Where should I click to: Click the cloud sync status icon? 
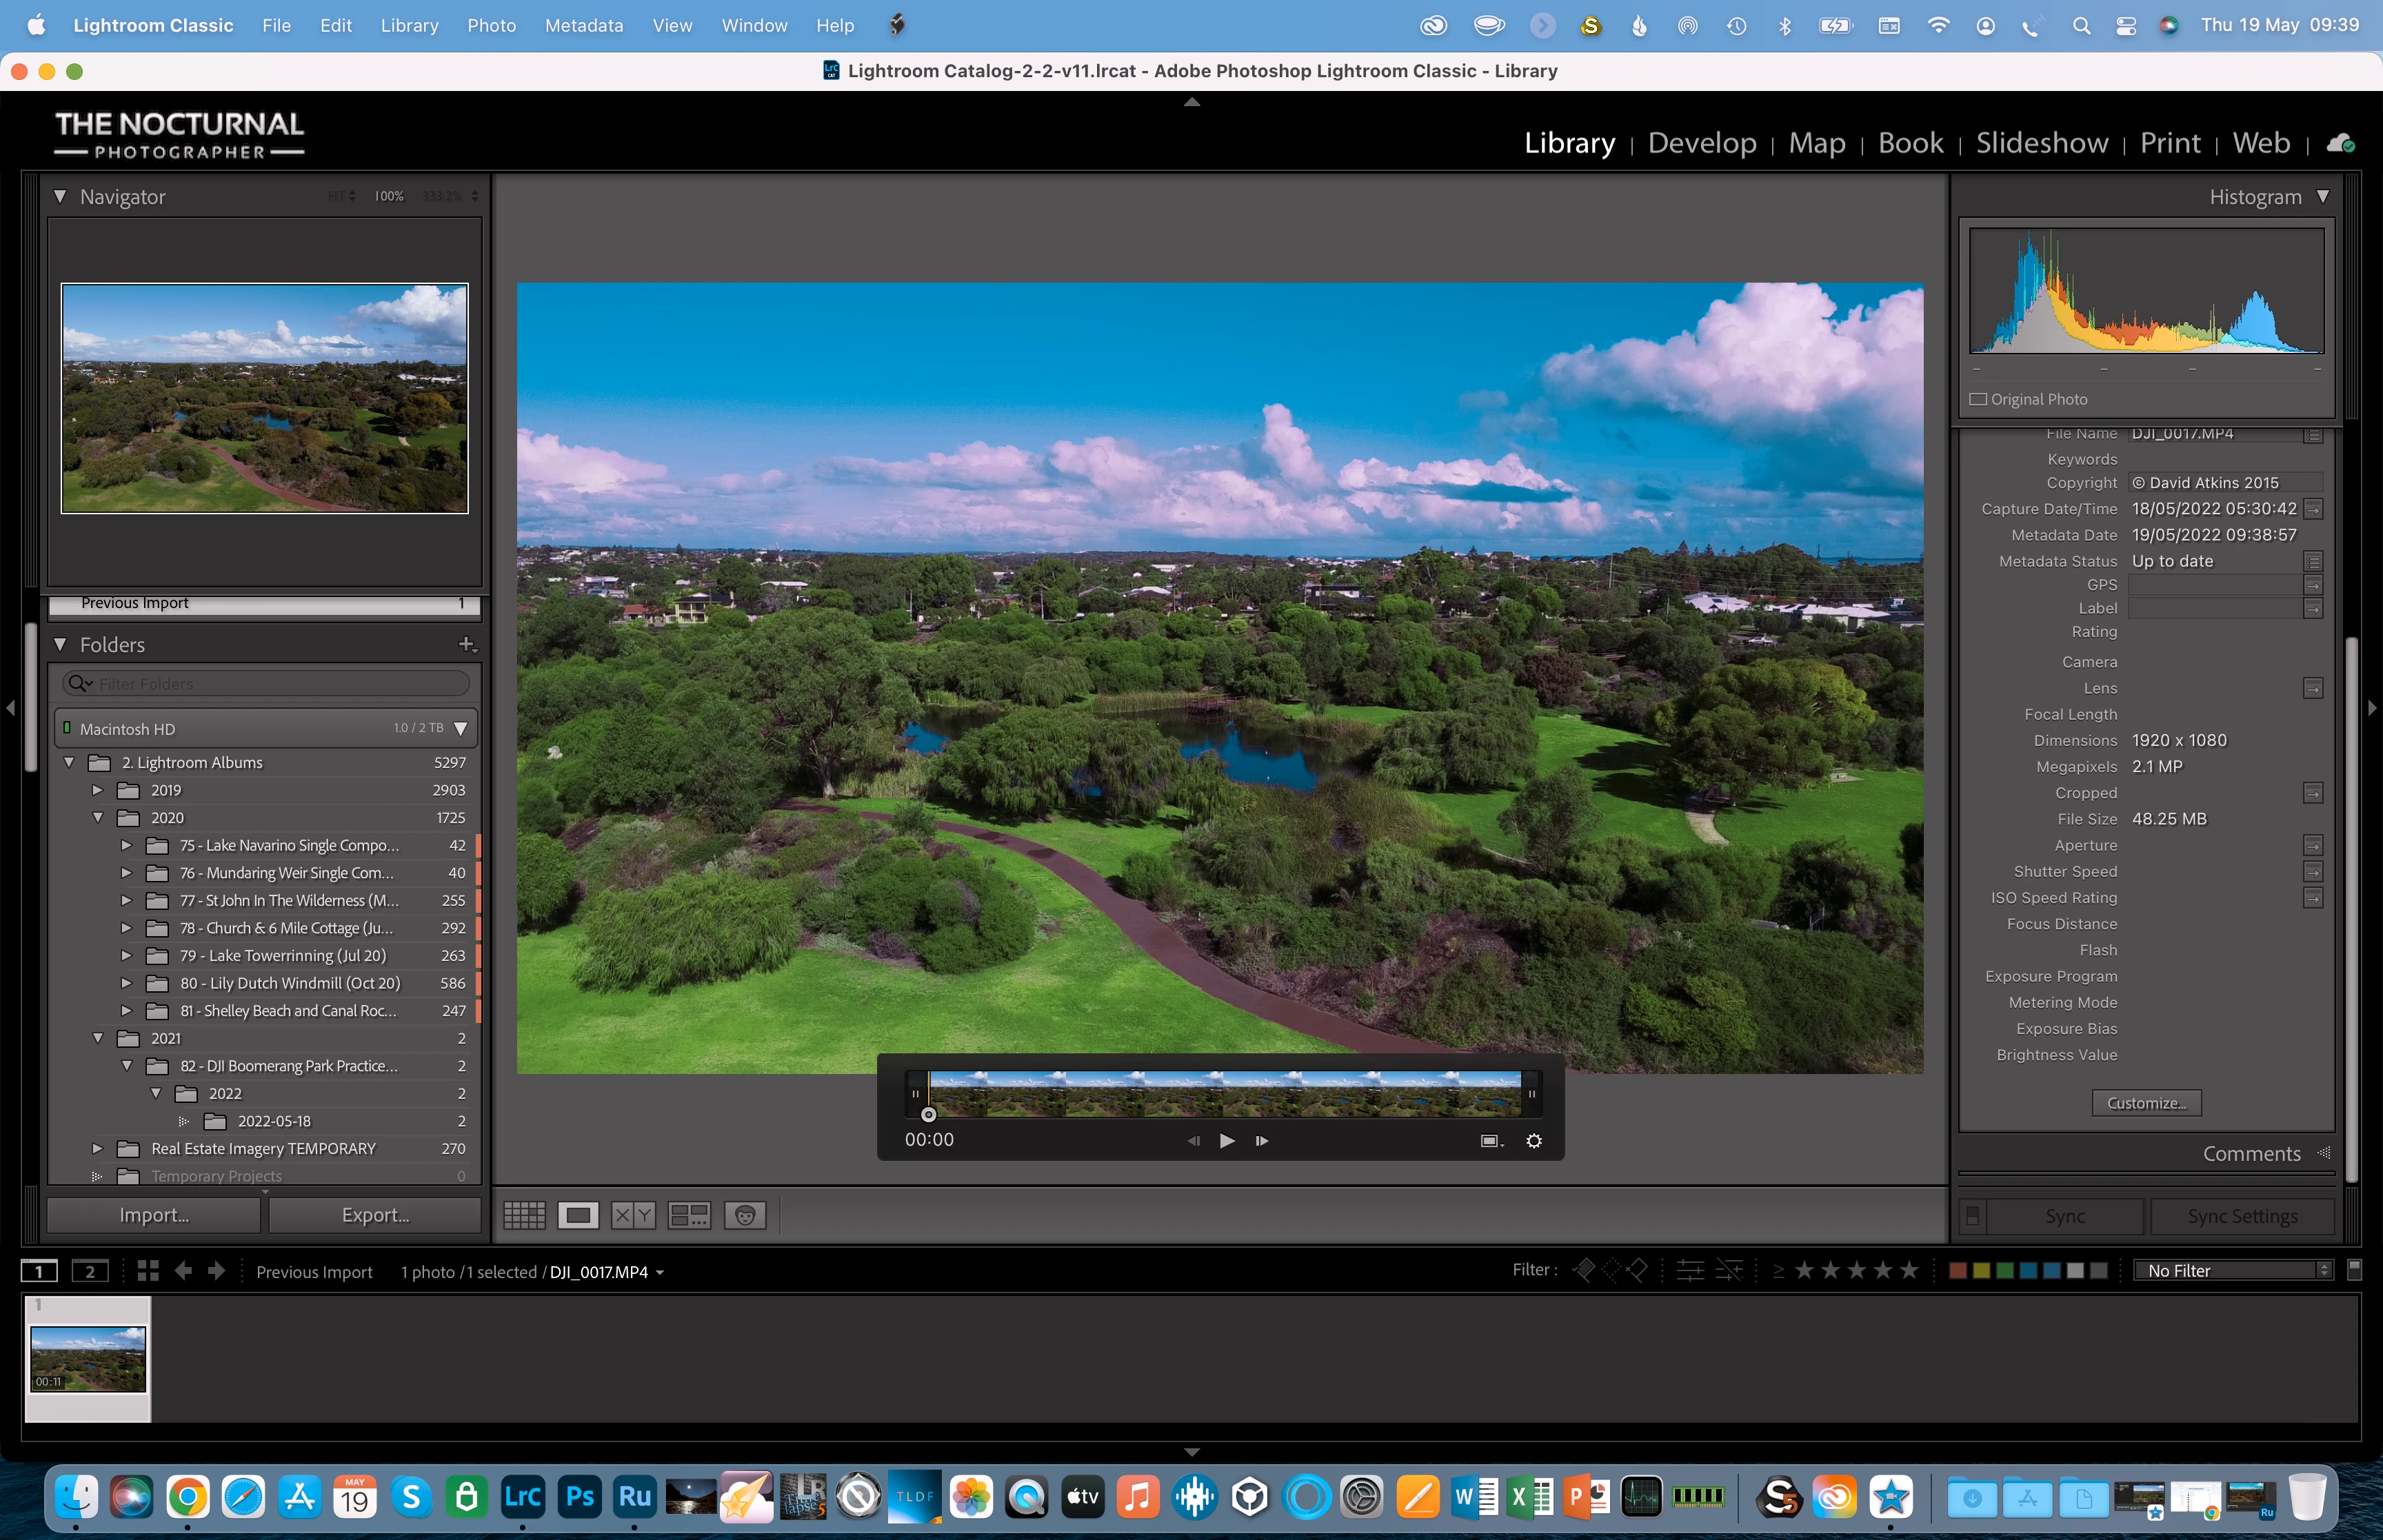pyautogui.click(x=2340, y=143)
